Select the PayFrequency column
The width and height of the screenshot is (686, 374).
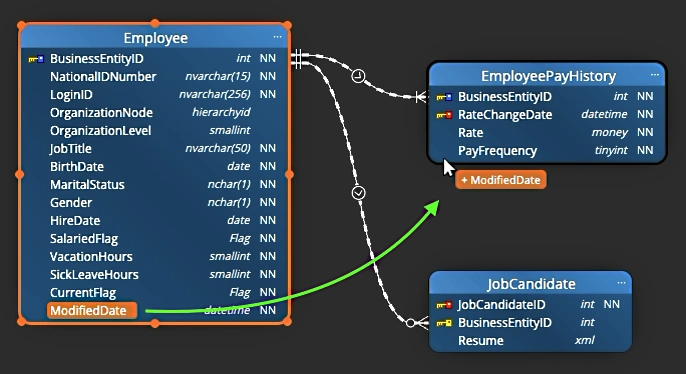[497, 150]
